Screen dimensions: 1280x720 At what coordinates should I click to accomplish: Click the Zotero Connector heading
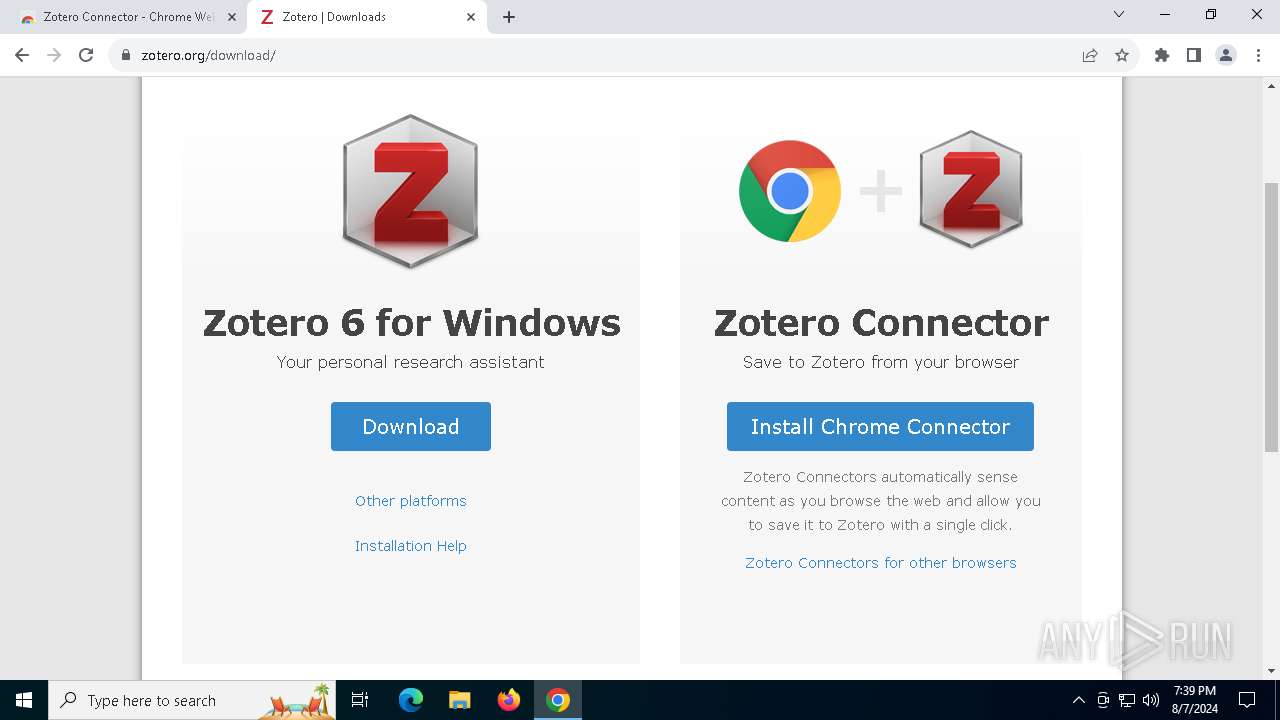(x=881, y=323)
